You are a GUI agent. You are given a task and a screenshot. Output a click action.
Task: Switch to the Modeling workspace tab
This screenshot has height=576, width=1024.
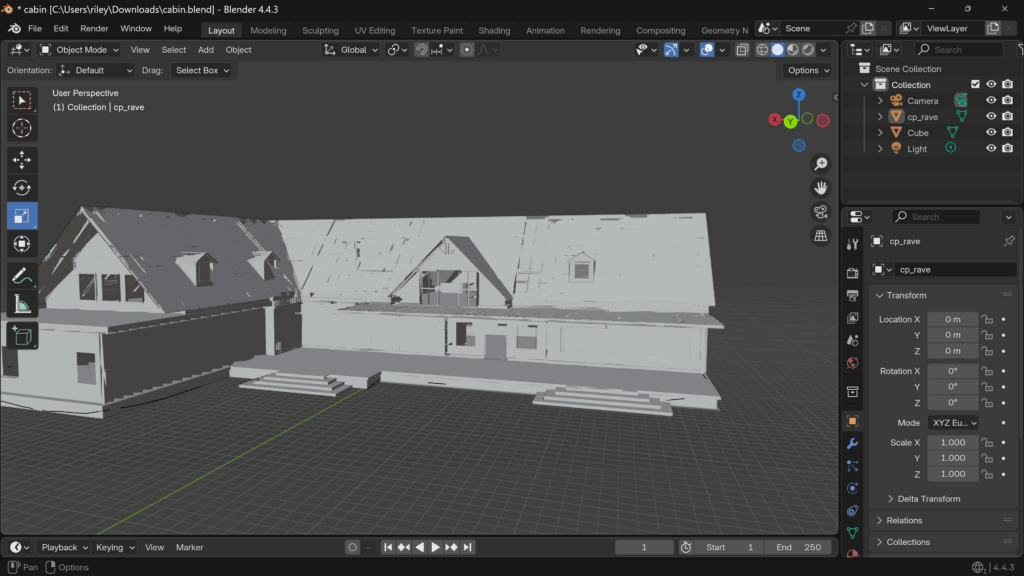tap(268, 30)
